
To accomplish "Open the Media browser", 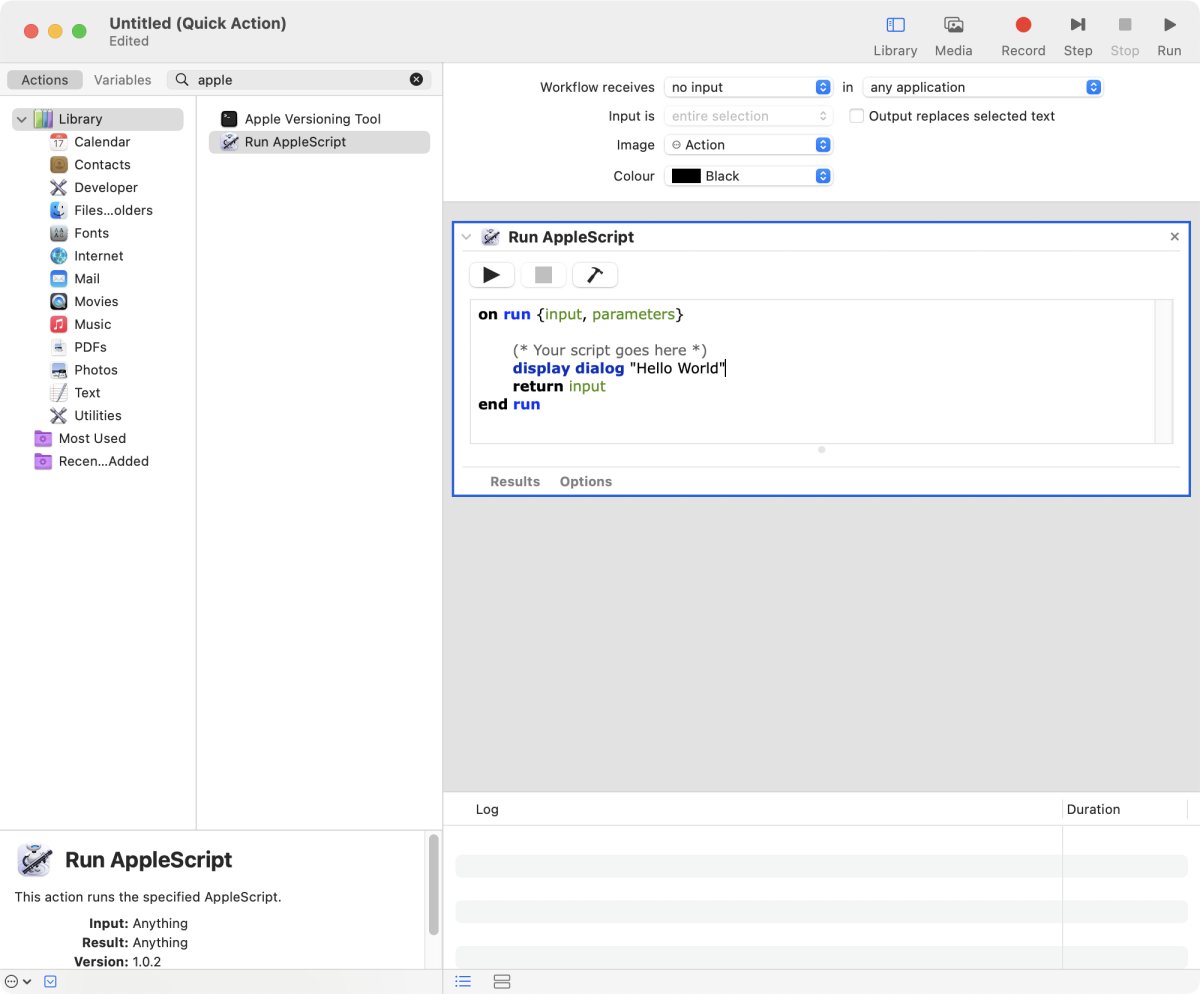I will click(953, 36).
